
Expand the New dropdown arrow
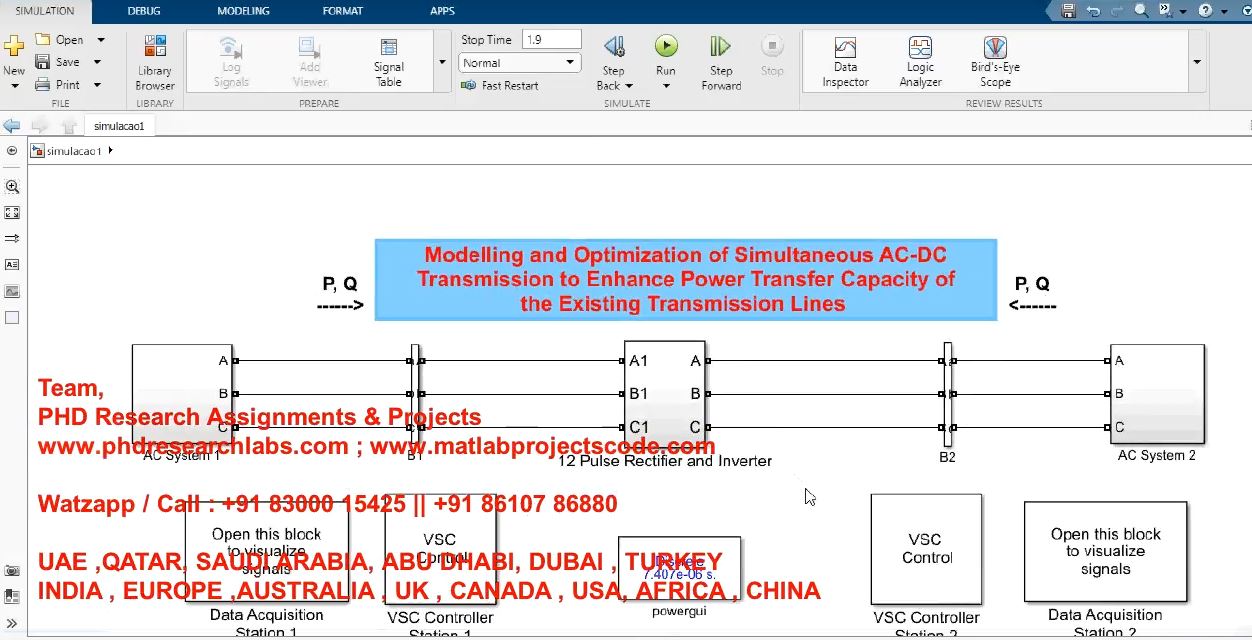pos(14,86)
